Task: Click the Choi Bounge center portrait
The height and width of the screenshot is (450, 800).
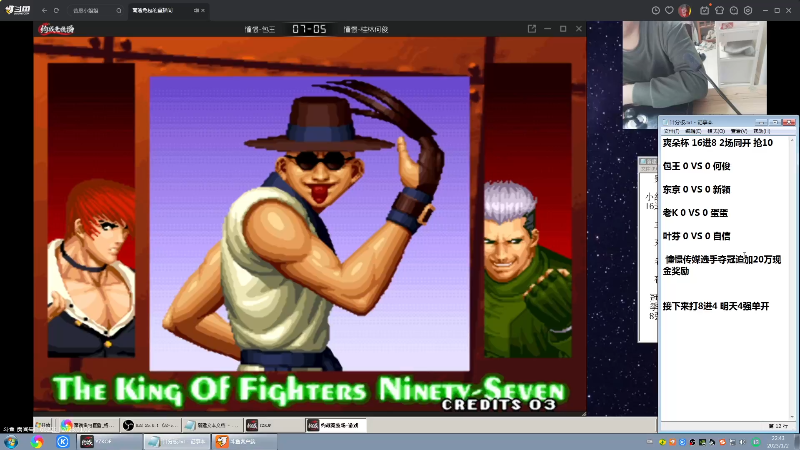Action: tap(309, 223)
